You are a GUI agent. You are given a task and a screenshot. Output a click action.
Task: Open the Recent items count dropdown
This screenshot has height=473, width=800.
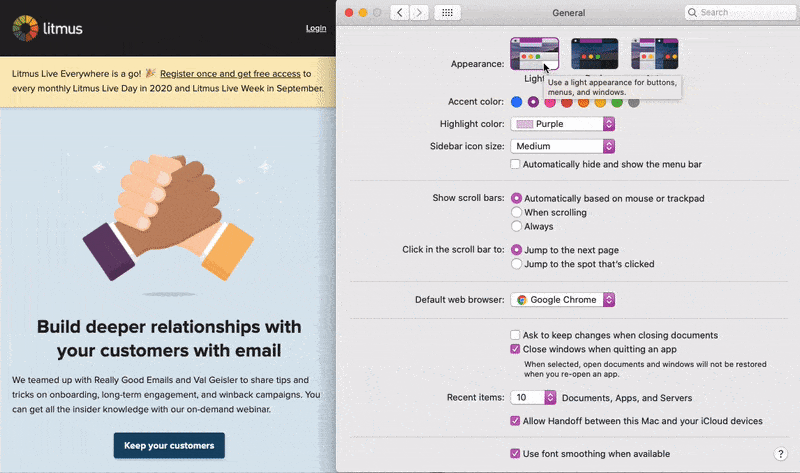pyautogui.click(x=533, y=397)
